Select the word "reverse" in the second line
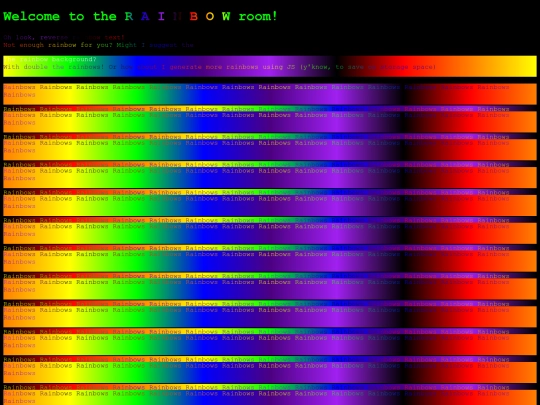540x405 pixels. pyautogui.click(x=54, y=37)
